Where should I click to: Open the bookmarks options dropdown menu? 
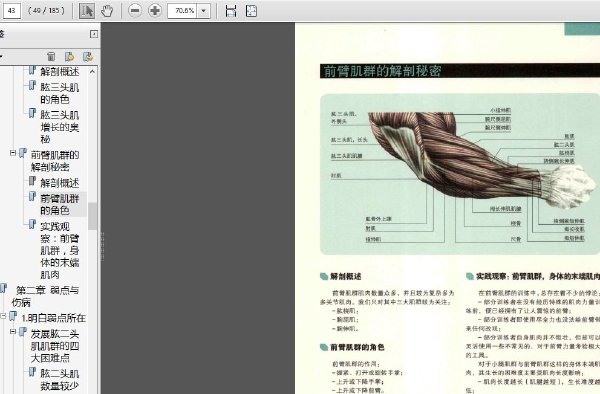[2, 57]
